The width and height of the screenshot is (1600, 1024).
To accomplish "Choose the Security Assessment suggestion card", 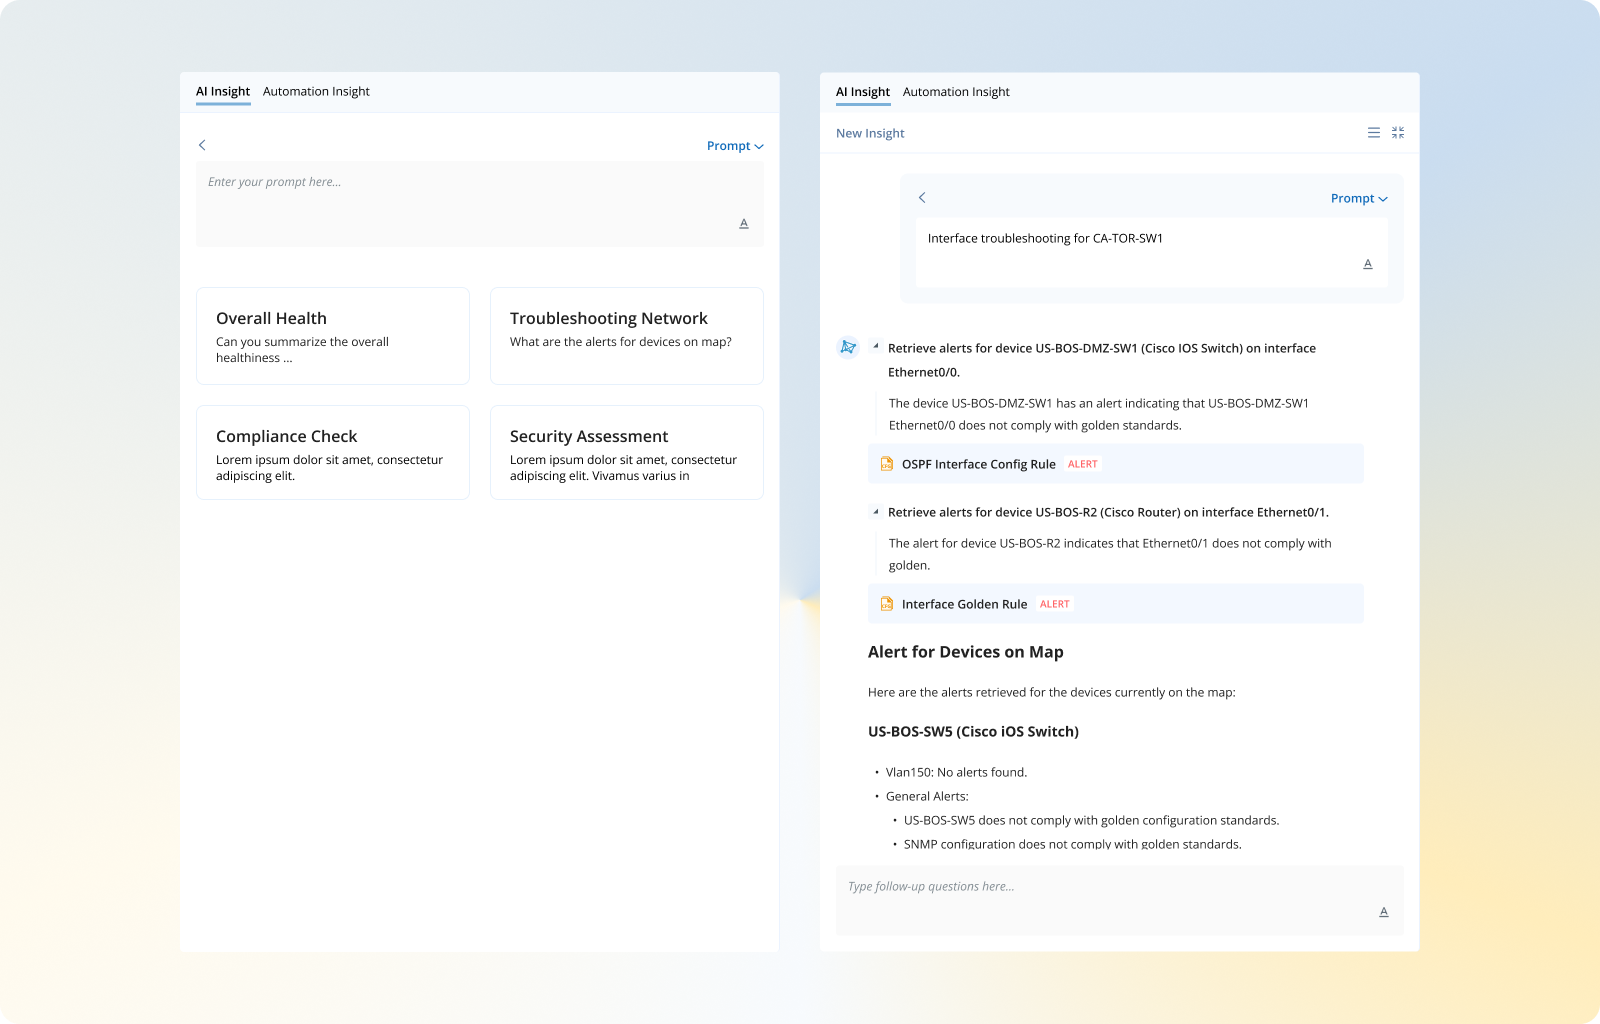I will click(627, 452).
